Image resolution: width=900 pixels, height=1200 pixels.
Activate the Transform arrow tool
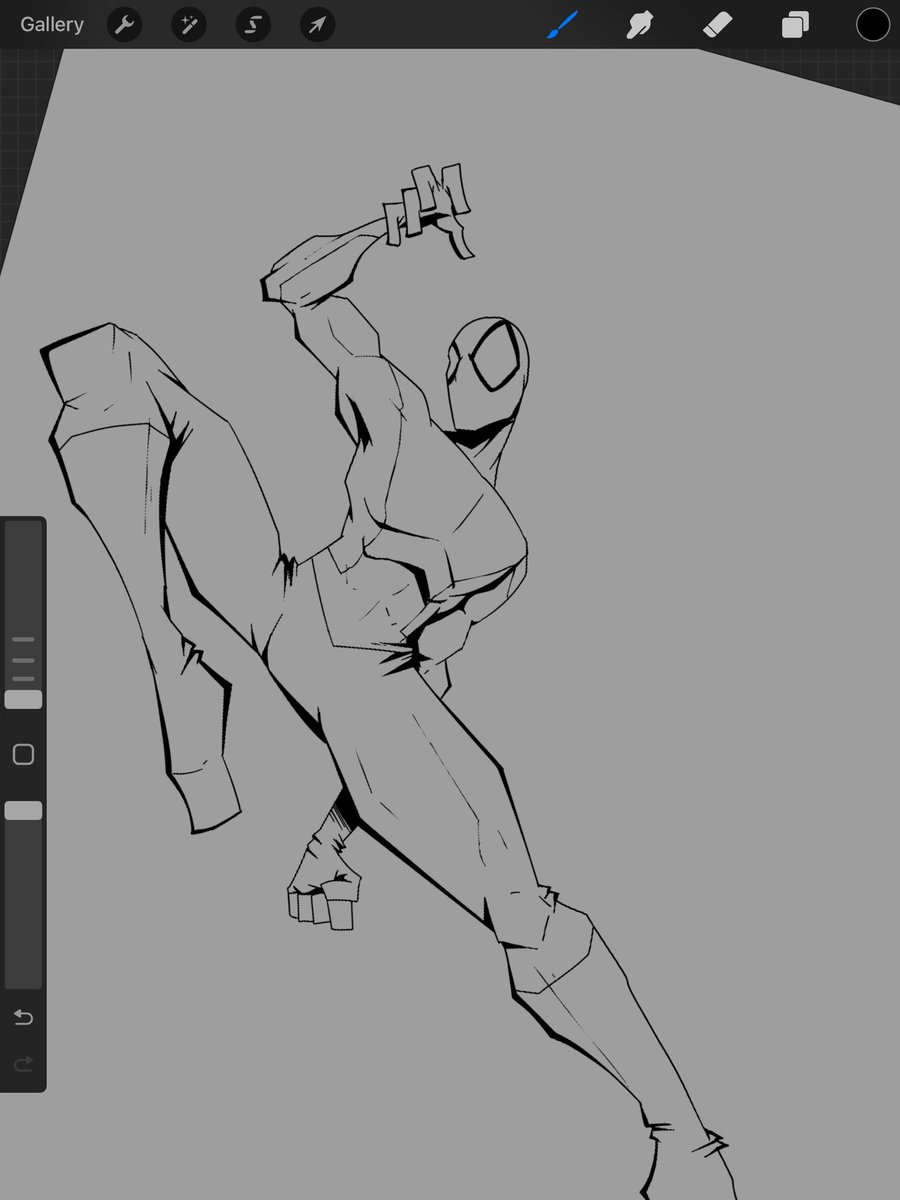coord(317,25)
